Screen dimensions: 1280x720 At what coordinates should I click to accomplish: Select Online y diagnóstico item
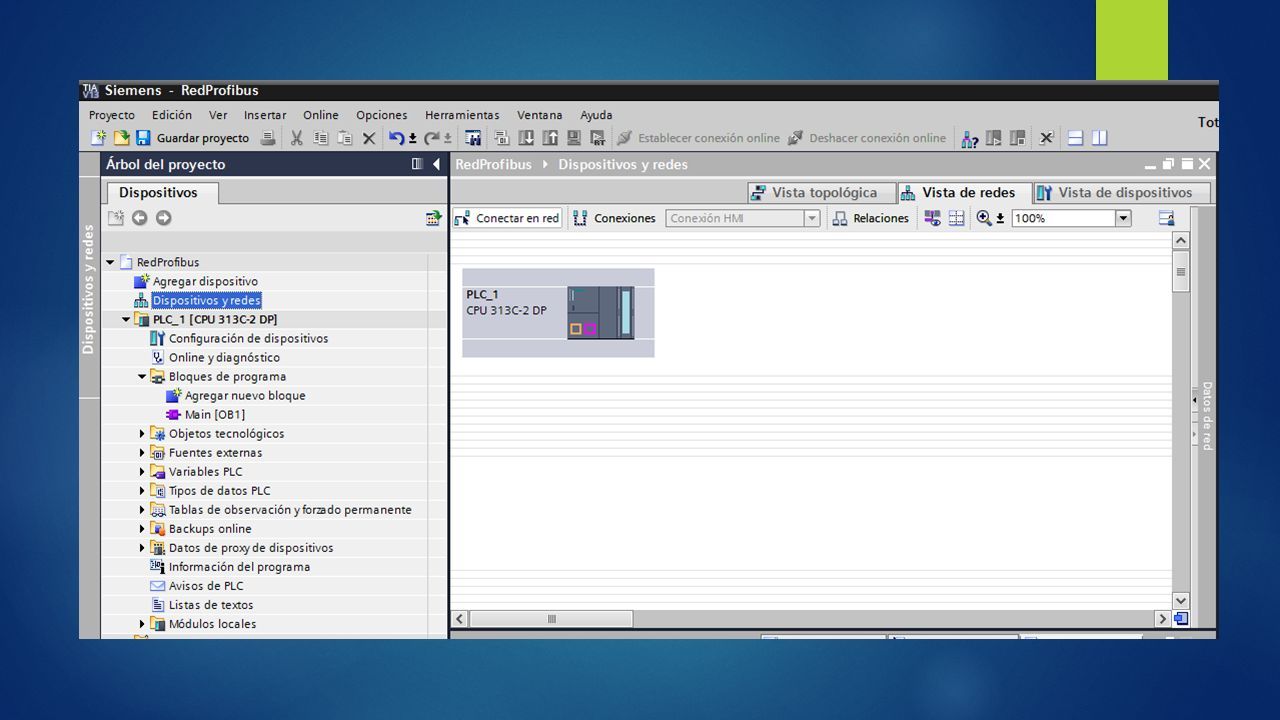point(224,357)
